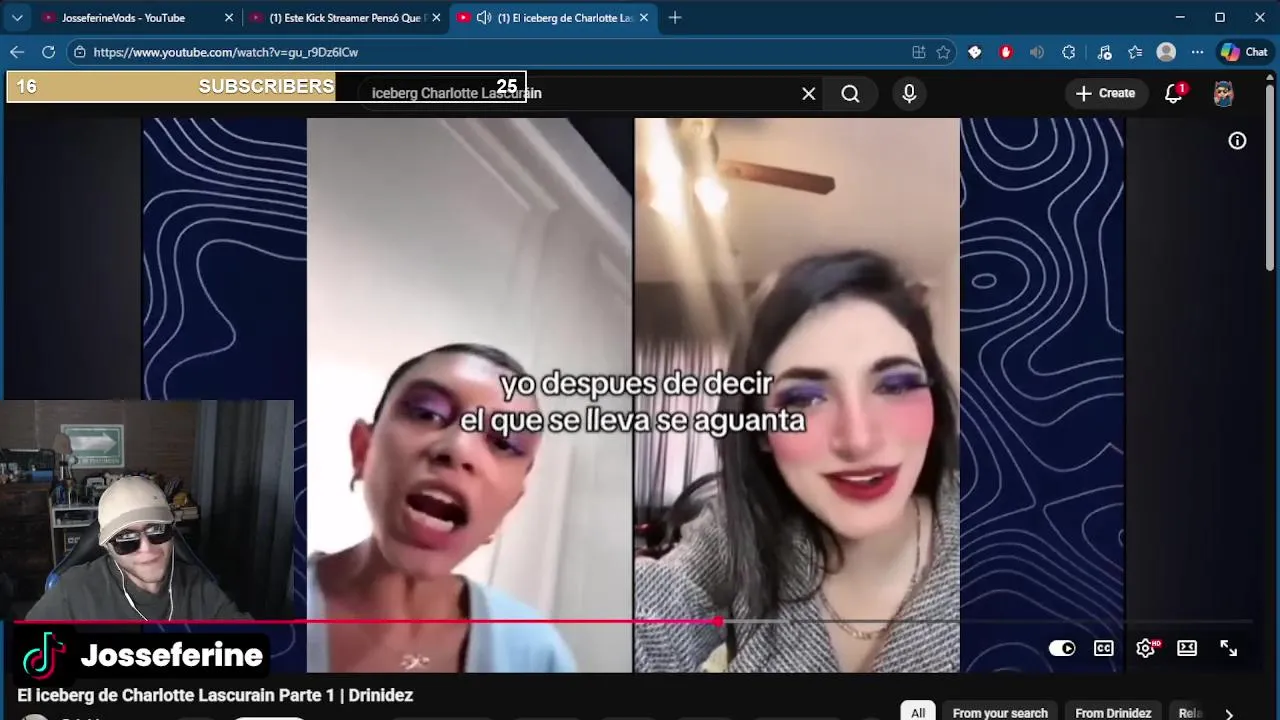
Task: Open the red hand blocker extension
Action: 1006,52
